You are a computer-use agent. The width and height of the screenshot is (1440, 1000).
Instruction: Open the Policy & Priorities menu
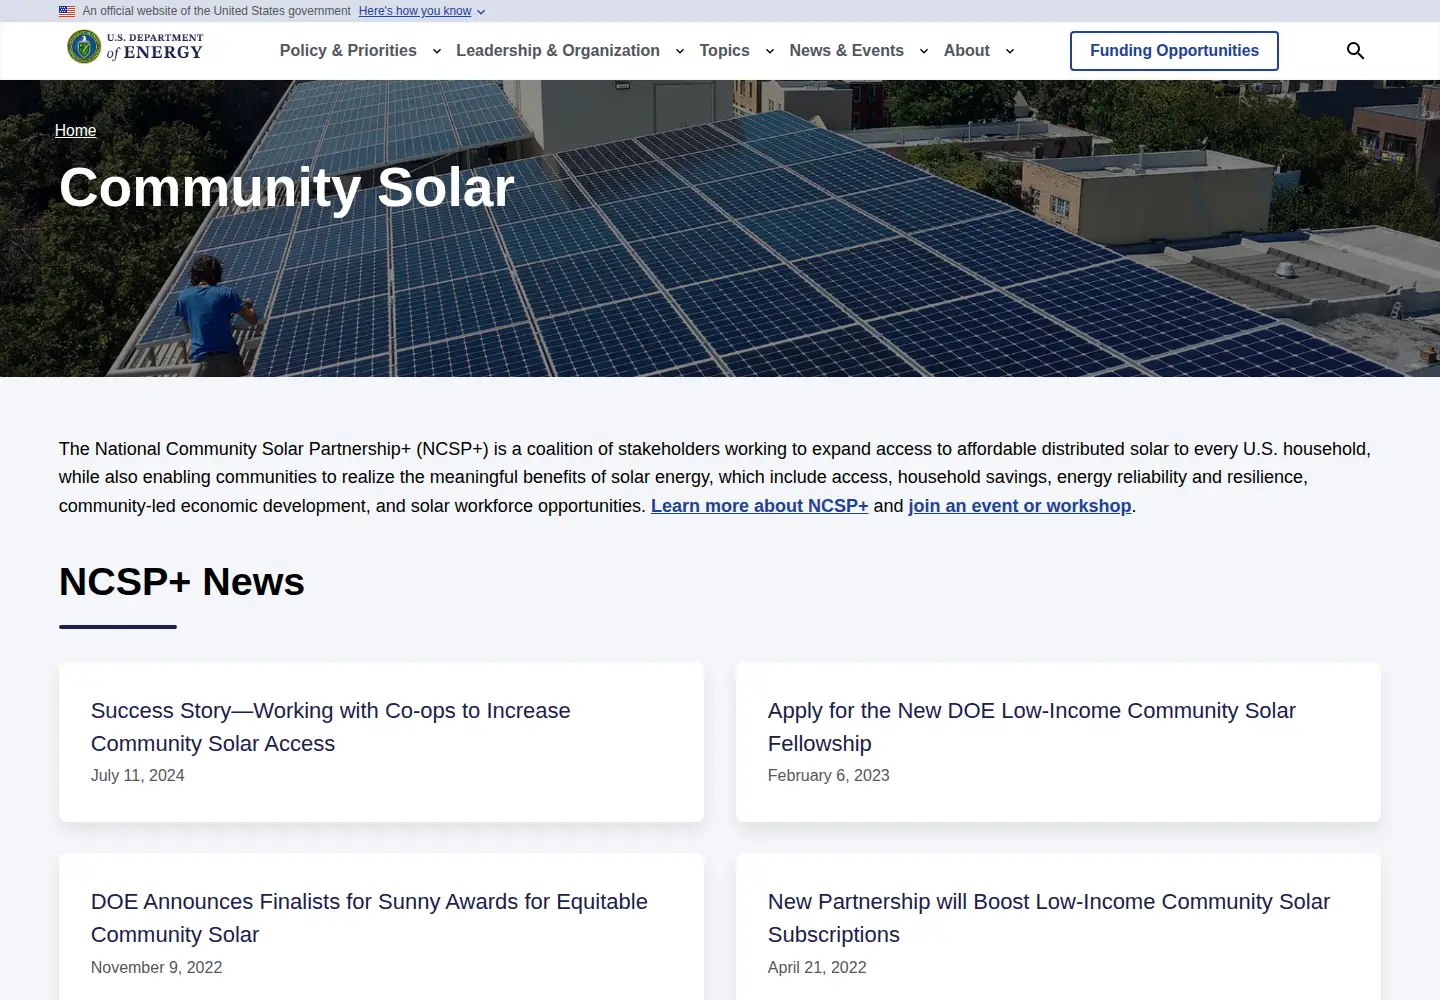[x=348, y=51]
